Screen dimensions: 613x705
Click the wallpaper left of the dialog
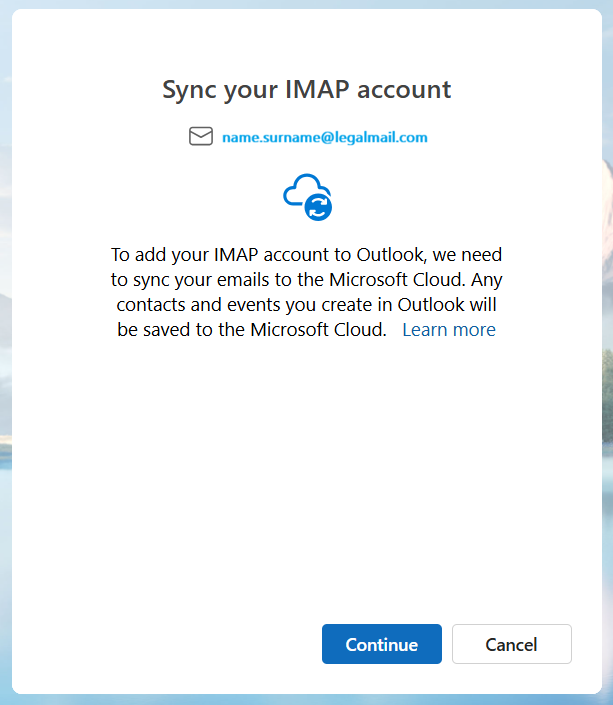click(5, 400)
